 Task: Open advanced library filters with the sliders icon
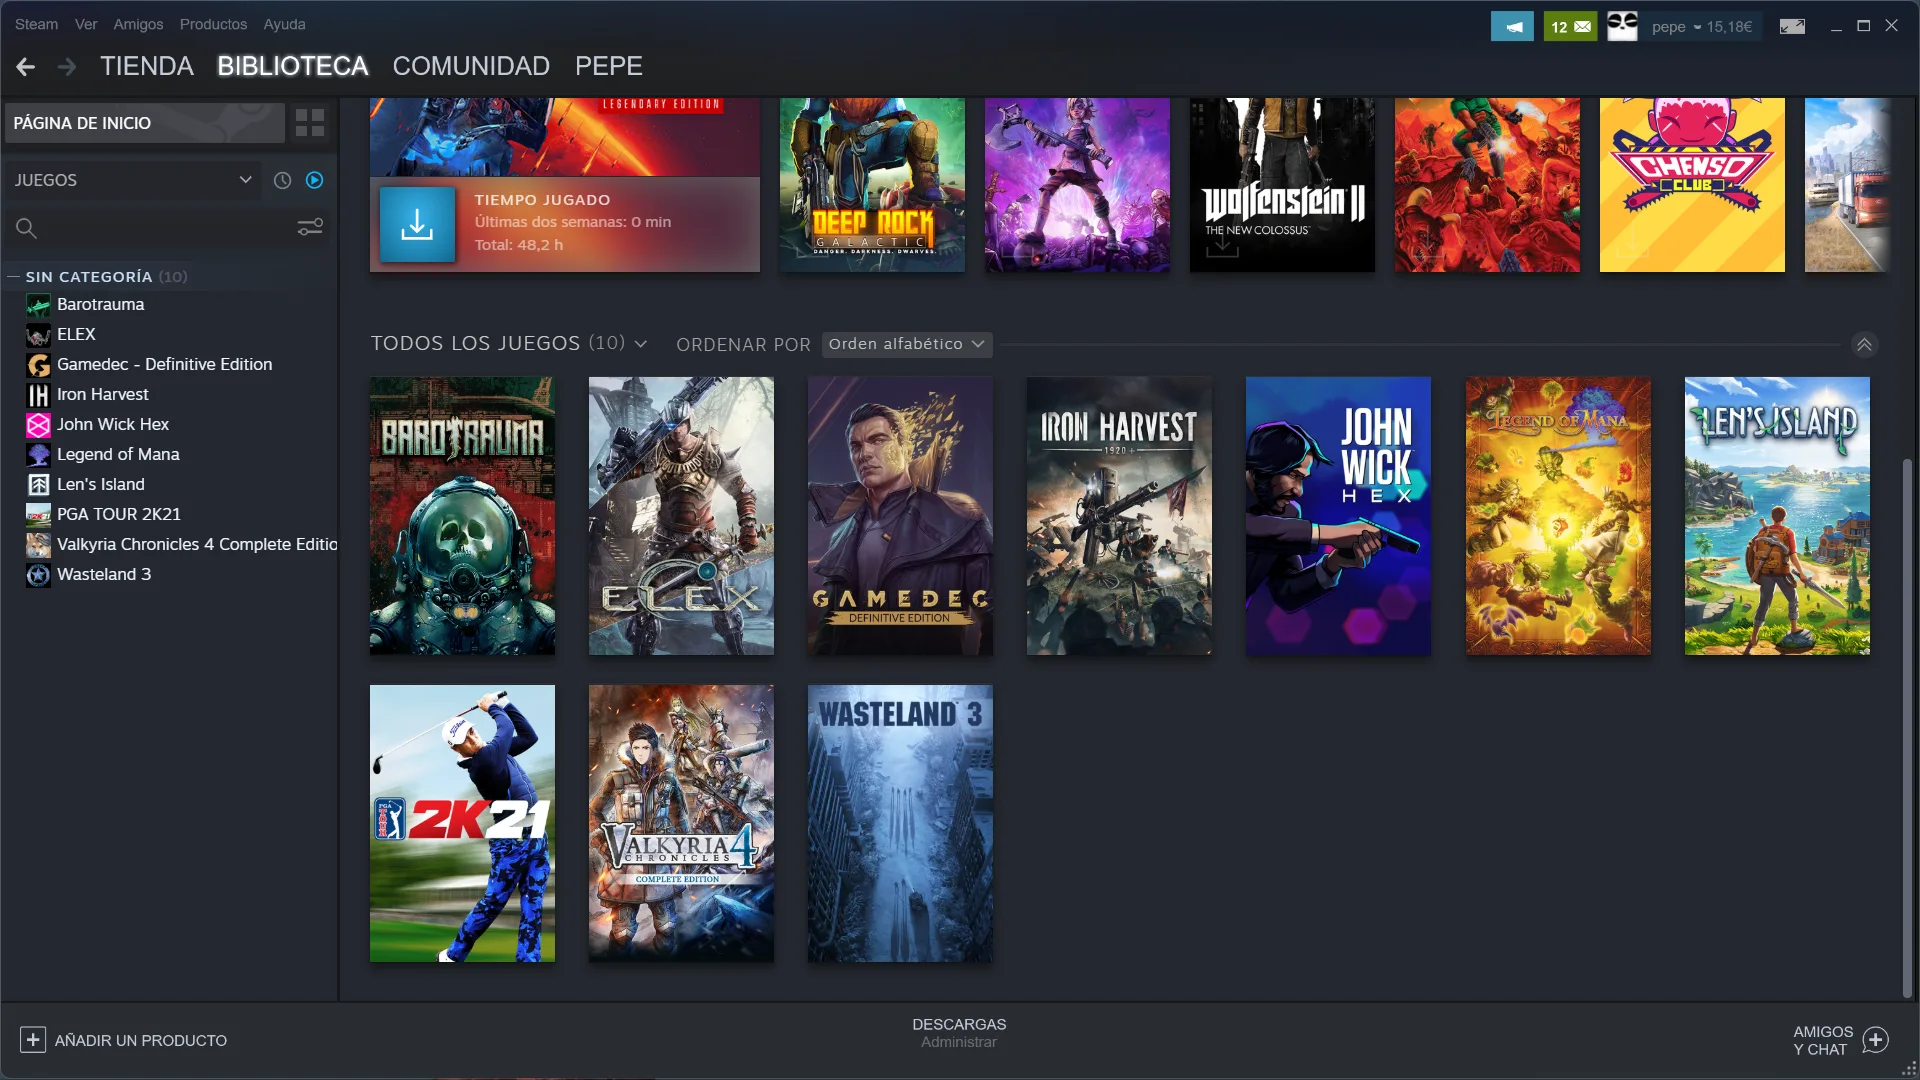click(310, 228)
